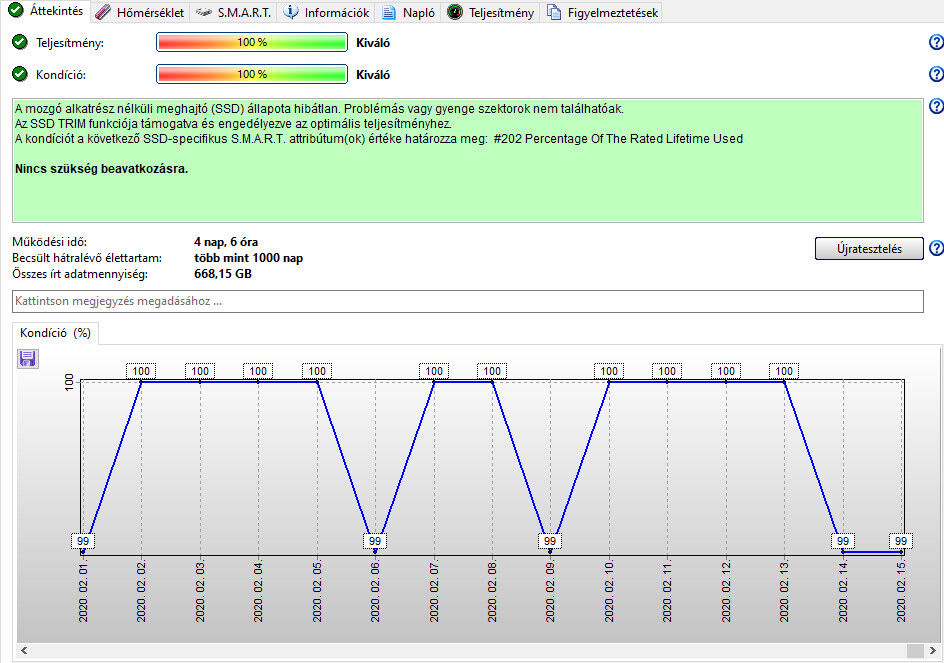
Task: Click the Napló tab document icon
Action: coord(389,13)
